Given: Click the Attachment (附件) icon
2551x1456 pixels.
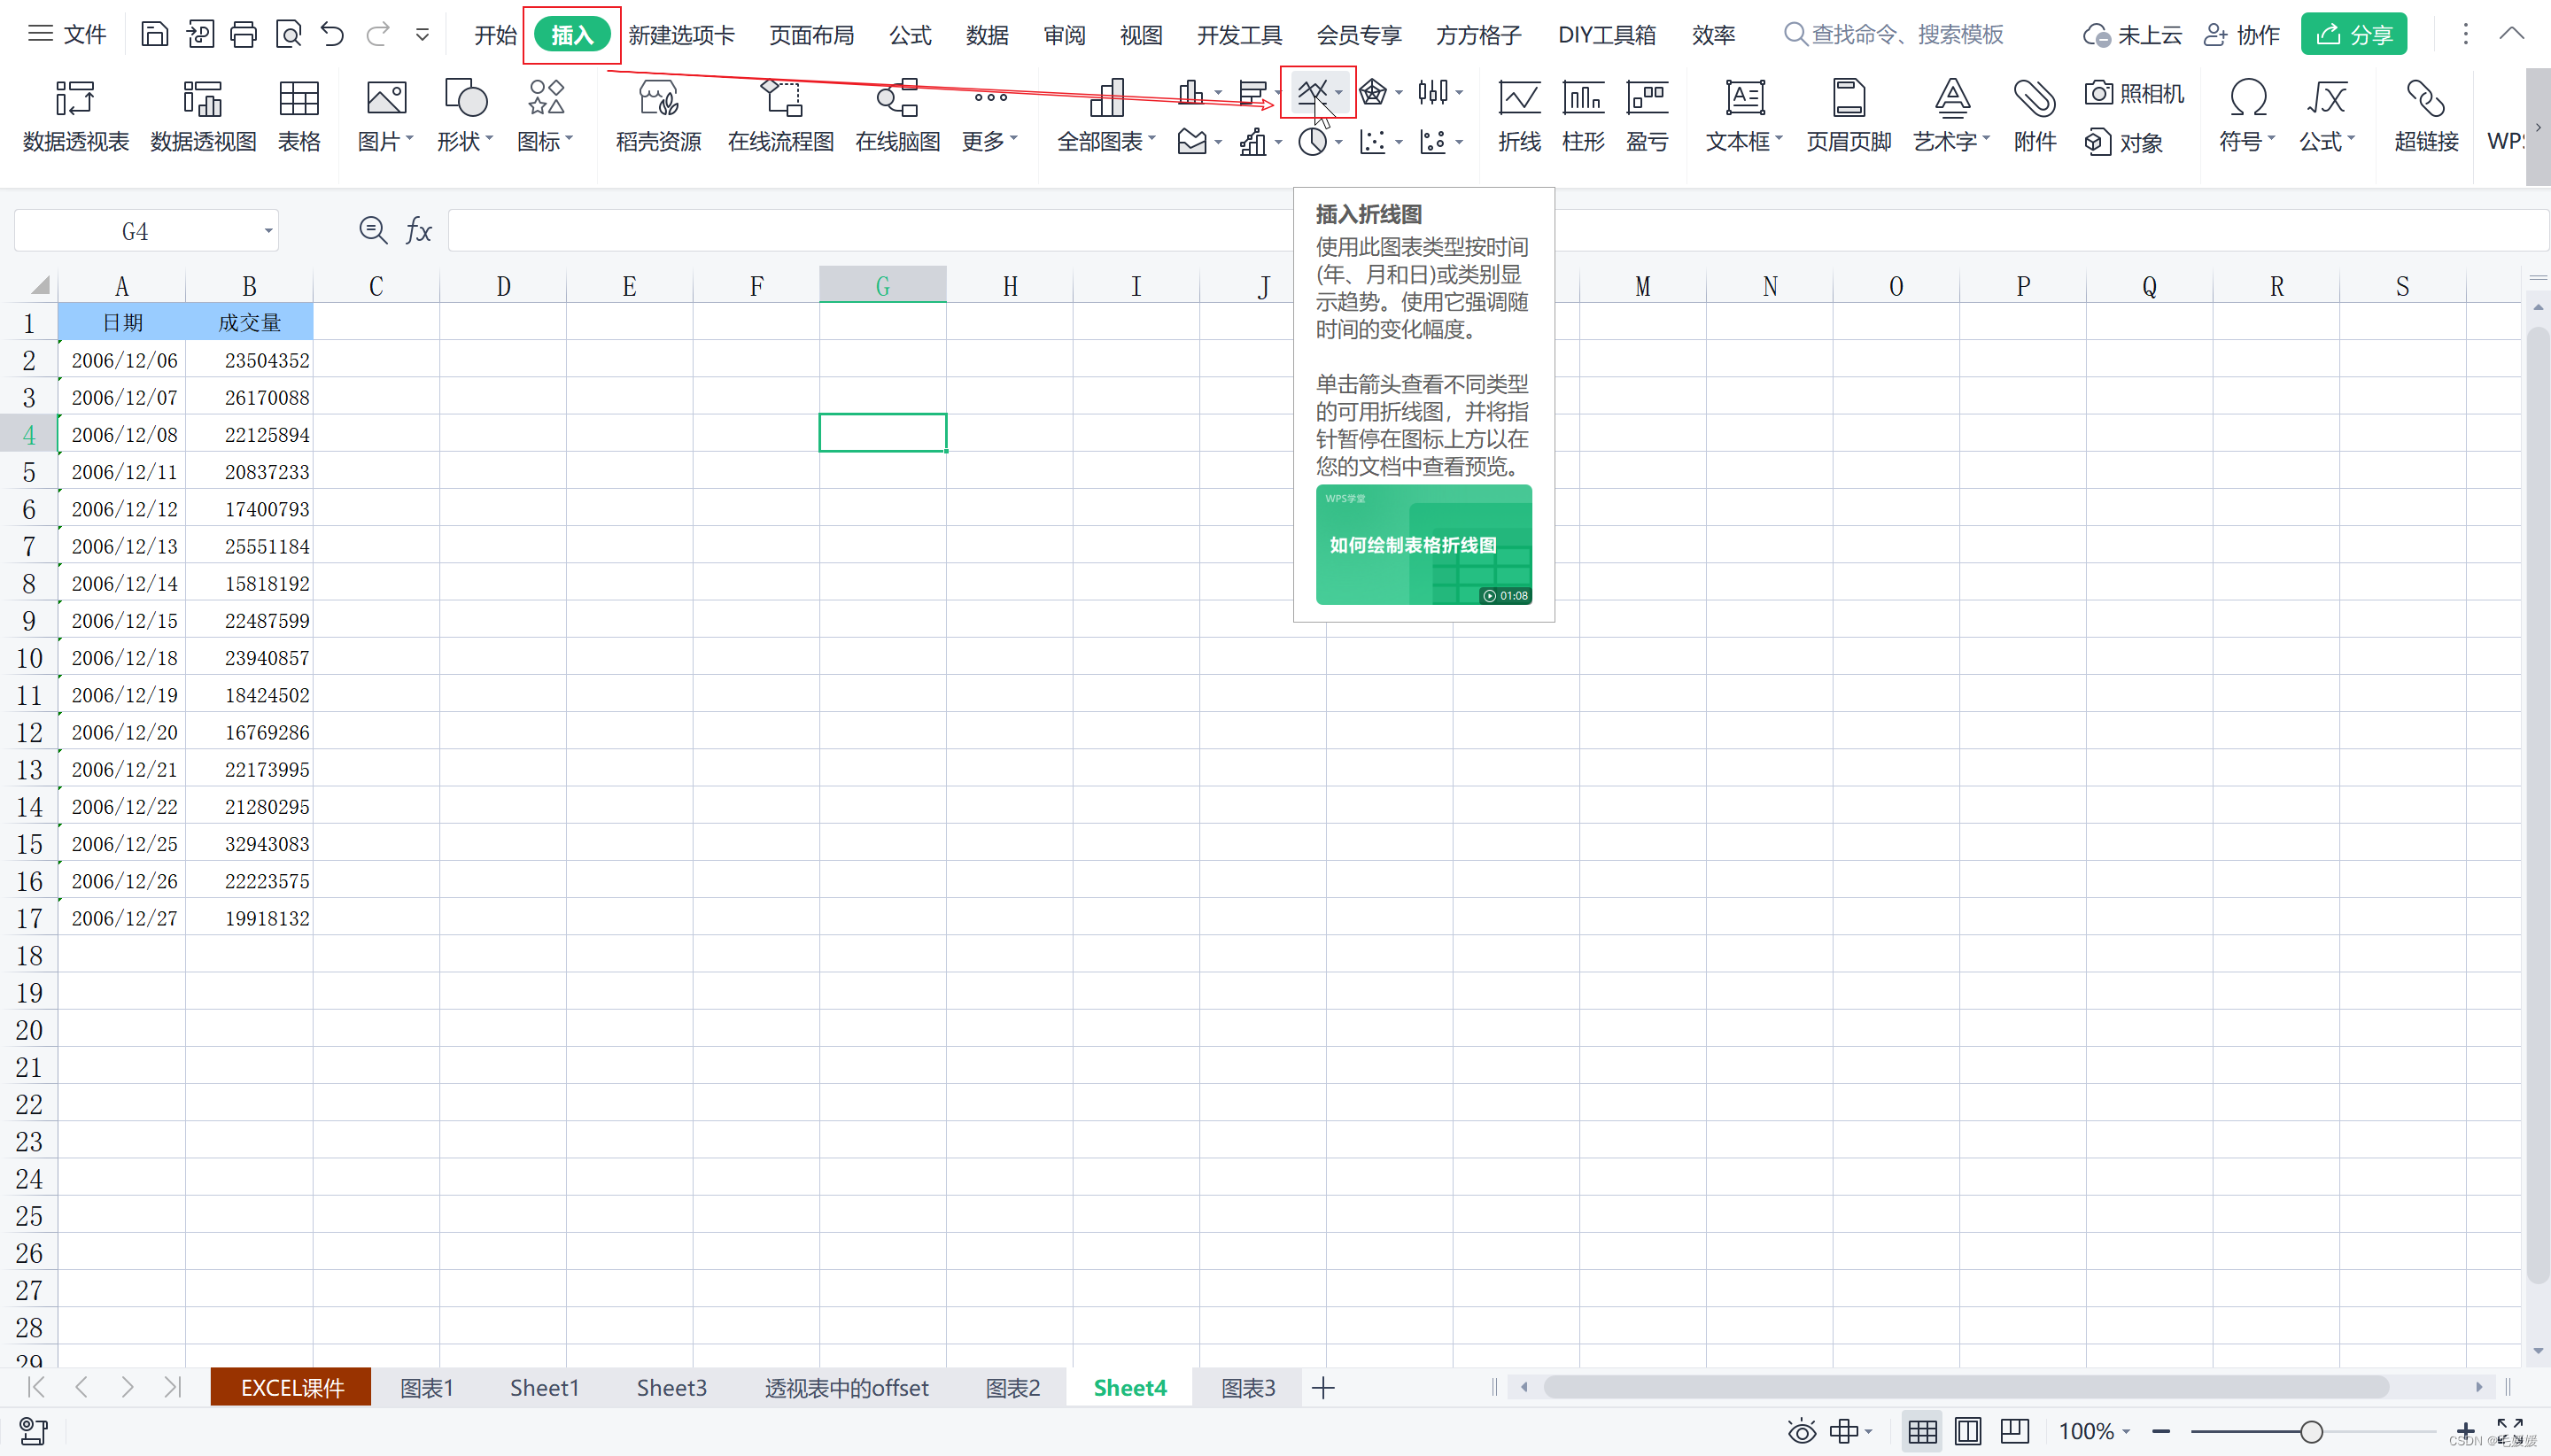Looking at the screenshot, I should click(2034, 116).
